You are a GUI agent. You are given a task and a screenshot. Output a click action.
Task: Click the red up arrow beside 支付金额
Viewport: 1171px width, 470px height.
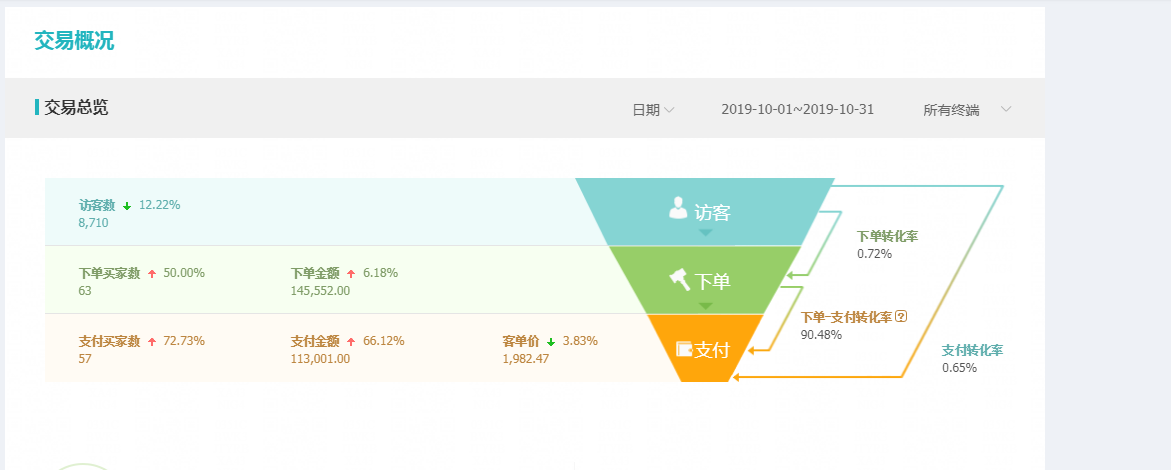click(351, 342)
